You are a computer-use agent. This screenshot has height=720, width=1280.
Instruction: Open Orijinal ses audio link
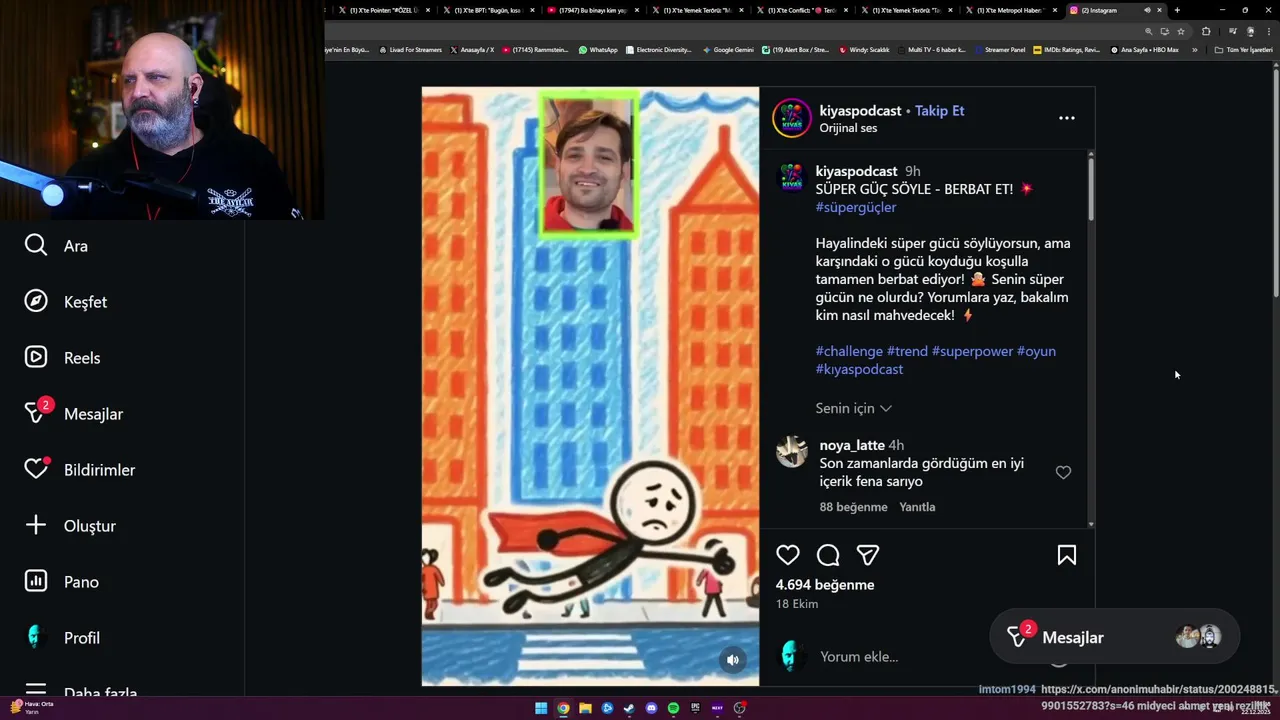click(x=848, y=128)
